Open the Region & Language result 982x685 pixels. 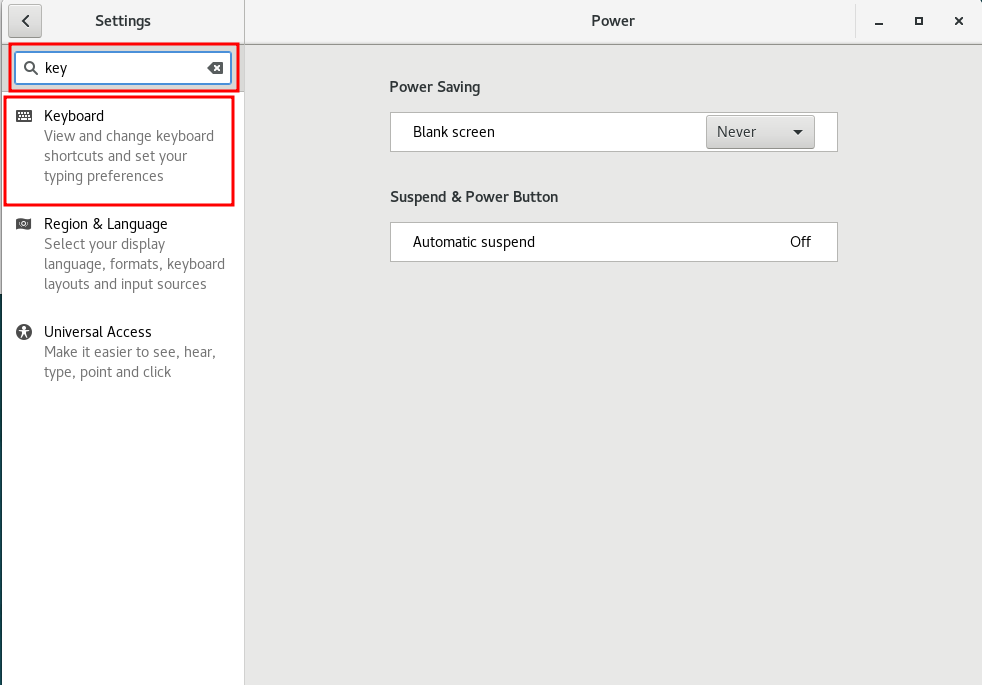(x=122, y=254)
